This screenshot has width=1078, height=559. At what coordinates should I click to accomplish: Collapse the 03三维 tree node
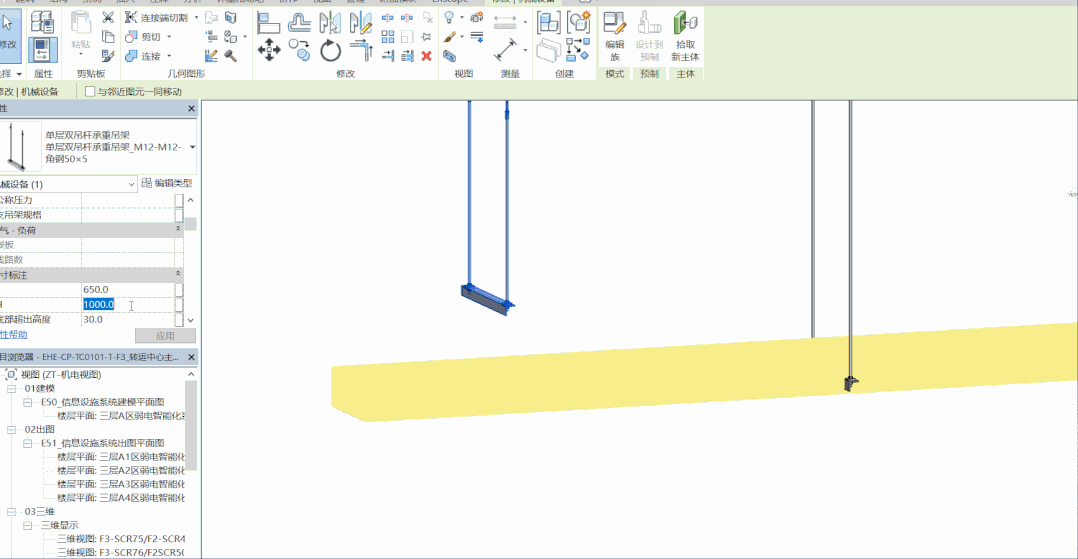(12, 512)
